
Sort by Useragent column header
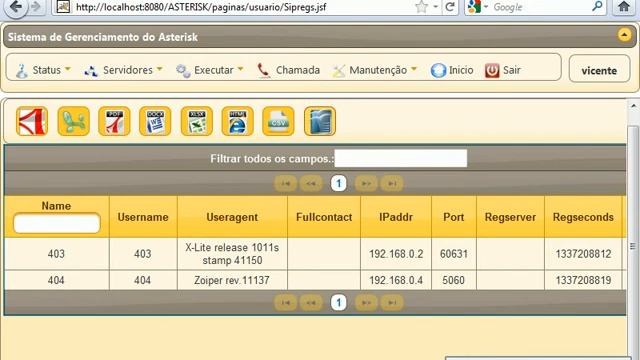(232, 217)
